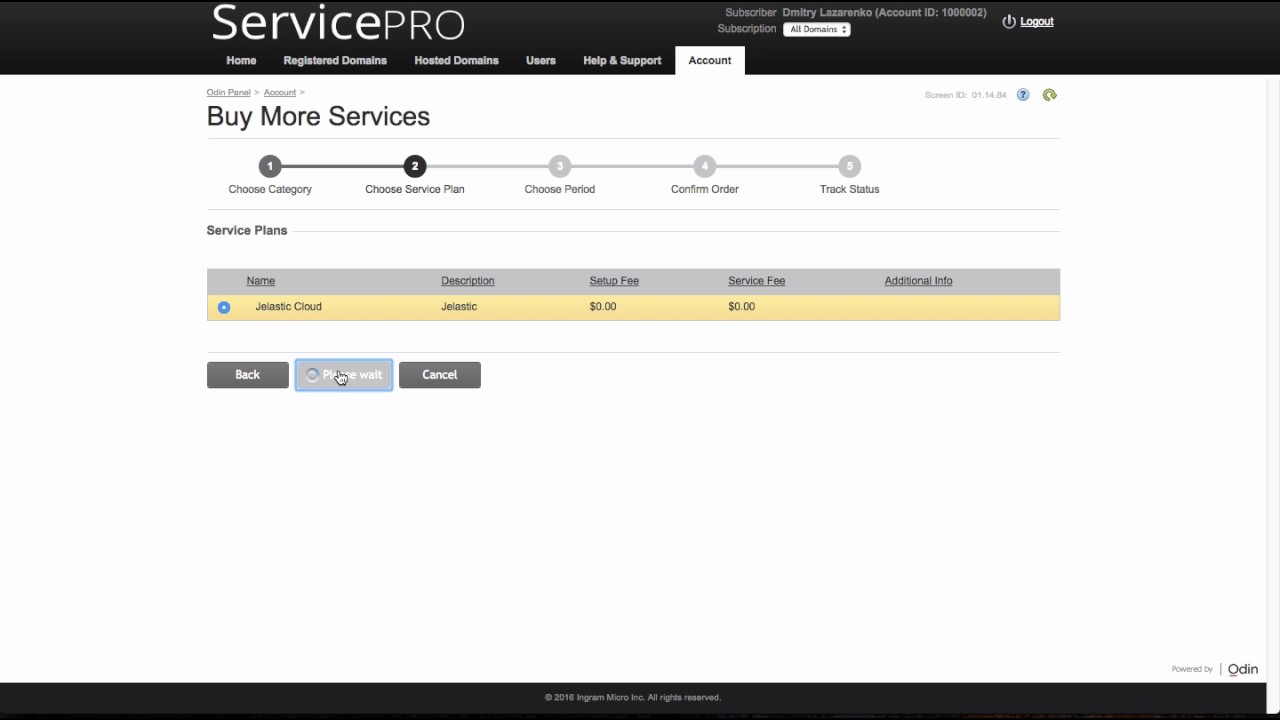This screenshot has width=1280, height=720.
Task: Follow the Account breadcrumb link
Action: pos(280,92)
